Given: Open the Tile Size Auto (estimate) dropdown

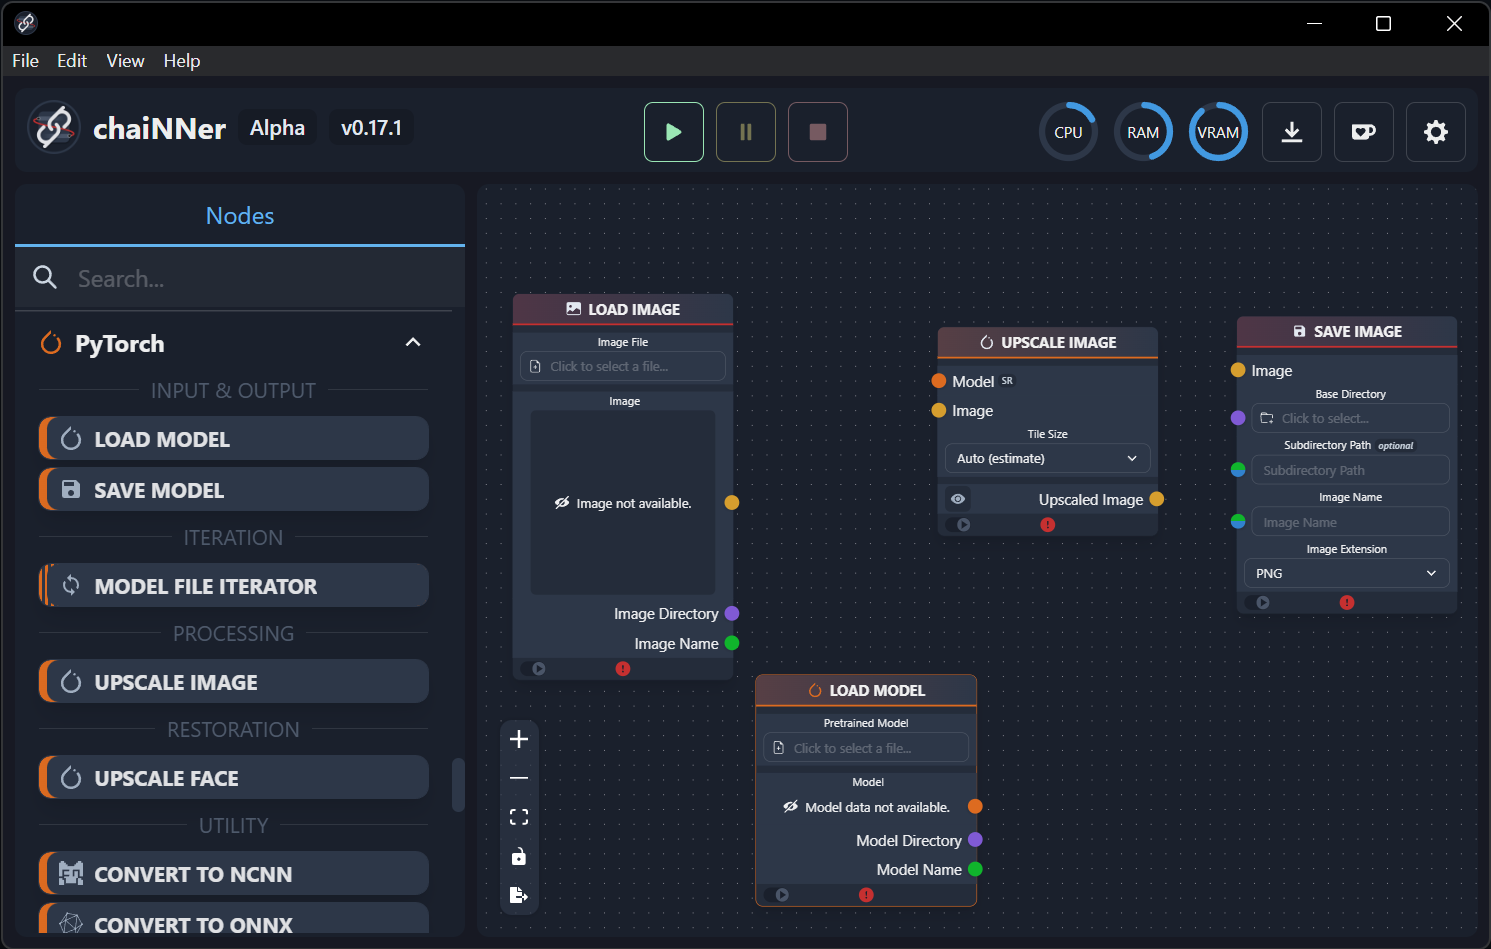Looking at the screenshot, I should pyautogui.click(x=1047, y=458).
